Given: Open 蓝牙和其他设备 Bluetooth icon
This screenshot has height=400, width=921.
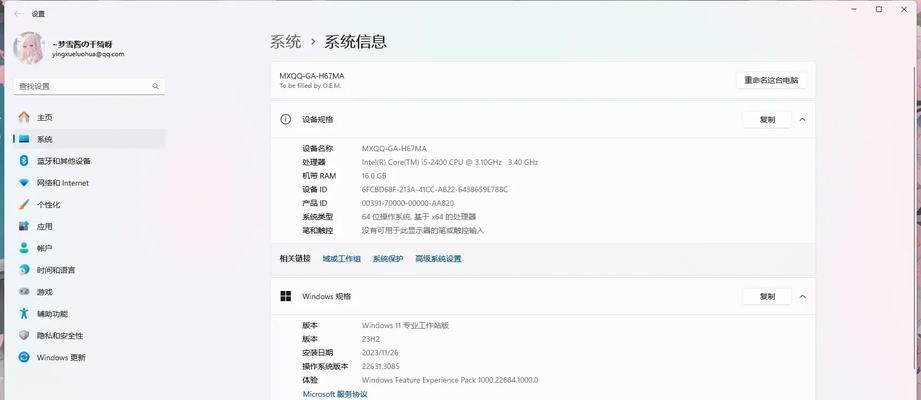Looking at the screenshot, I should 23,161.
